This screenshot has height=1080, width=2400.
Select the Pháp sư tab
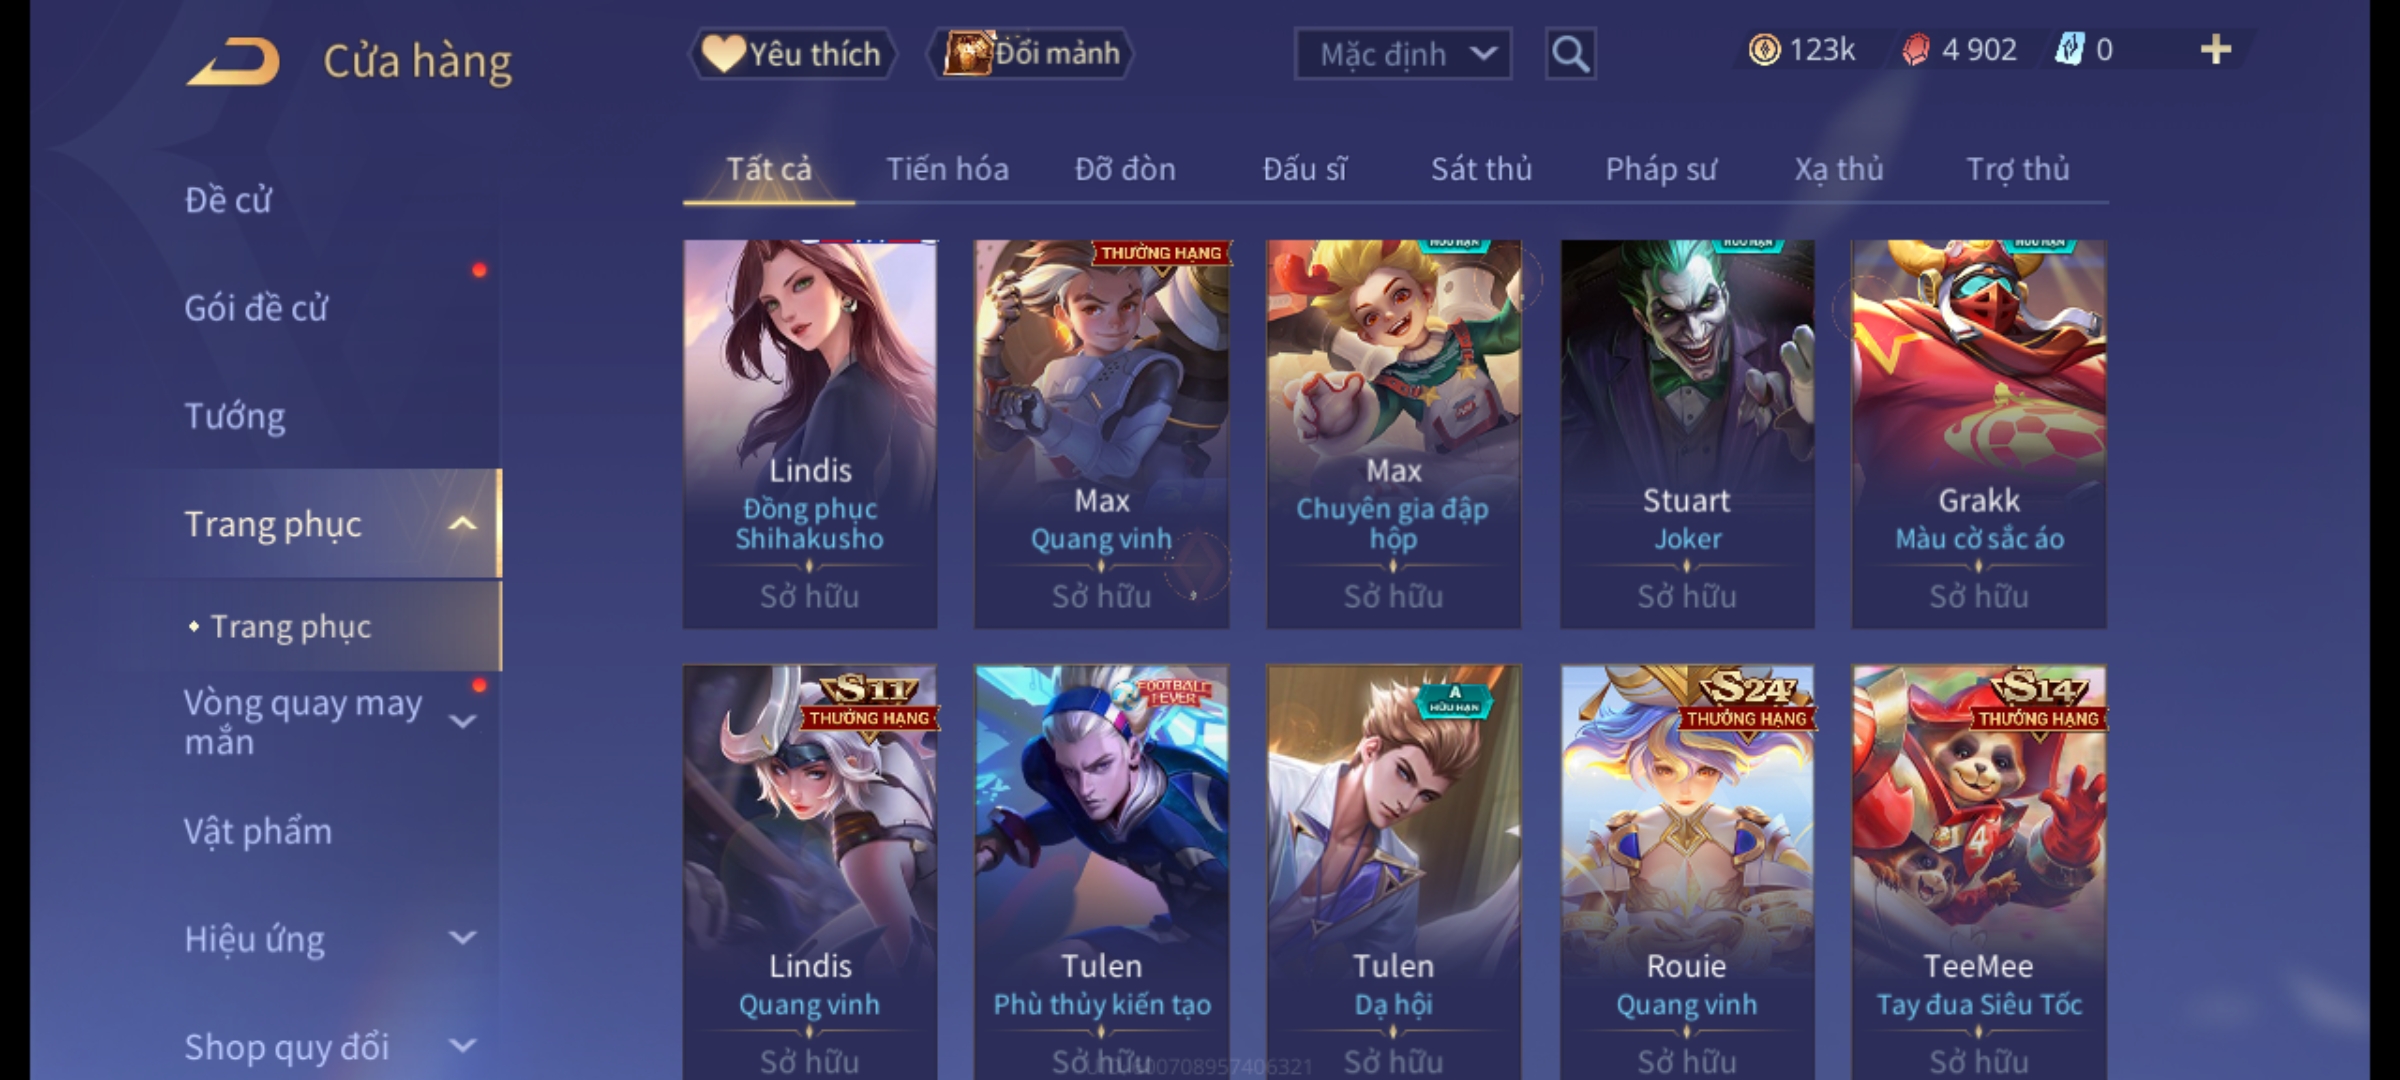click(1660, 169)
